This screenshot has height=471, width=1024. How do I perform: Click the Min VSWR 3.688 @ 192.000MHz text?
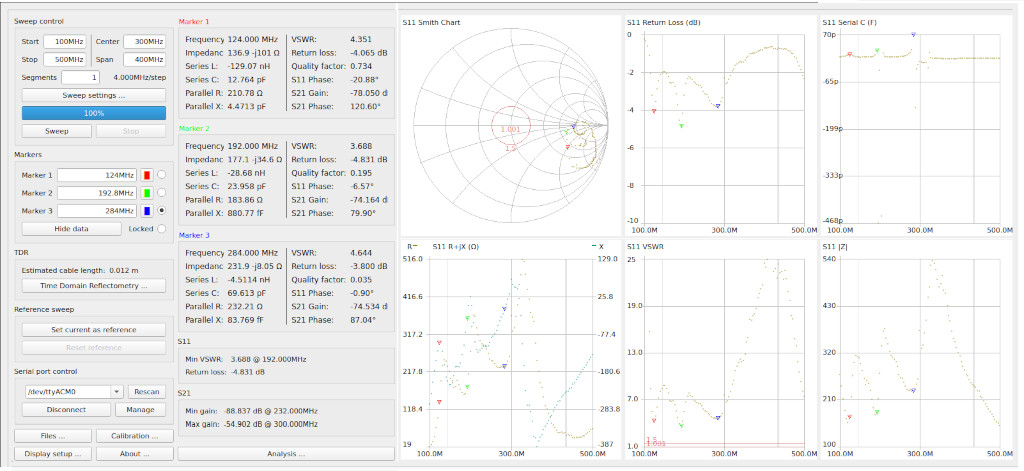[246, 359]
